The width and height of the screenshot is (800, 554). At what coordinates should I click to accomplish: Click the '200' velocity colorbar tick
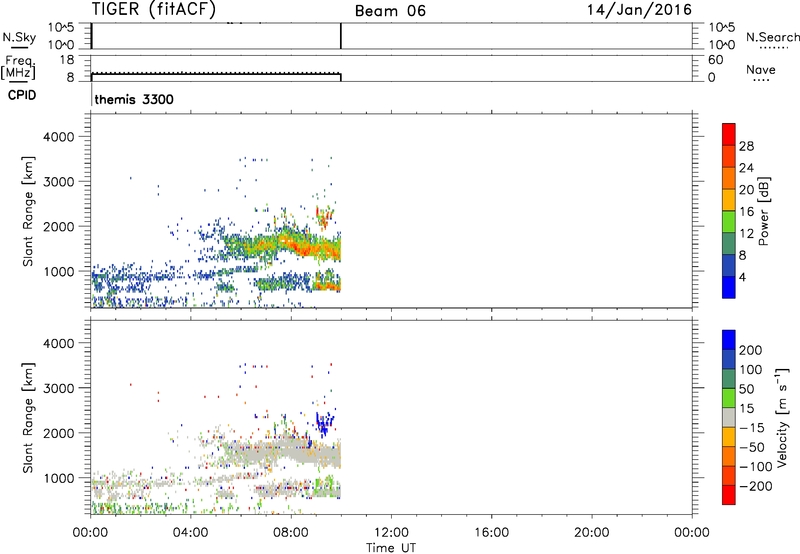751,350
